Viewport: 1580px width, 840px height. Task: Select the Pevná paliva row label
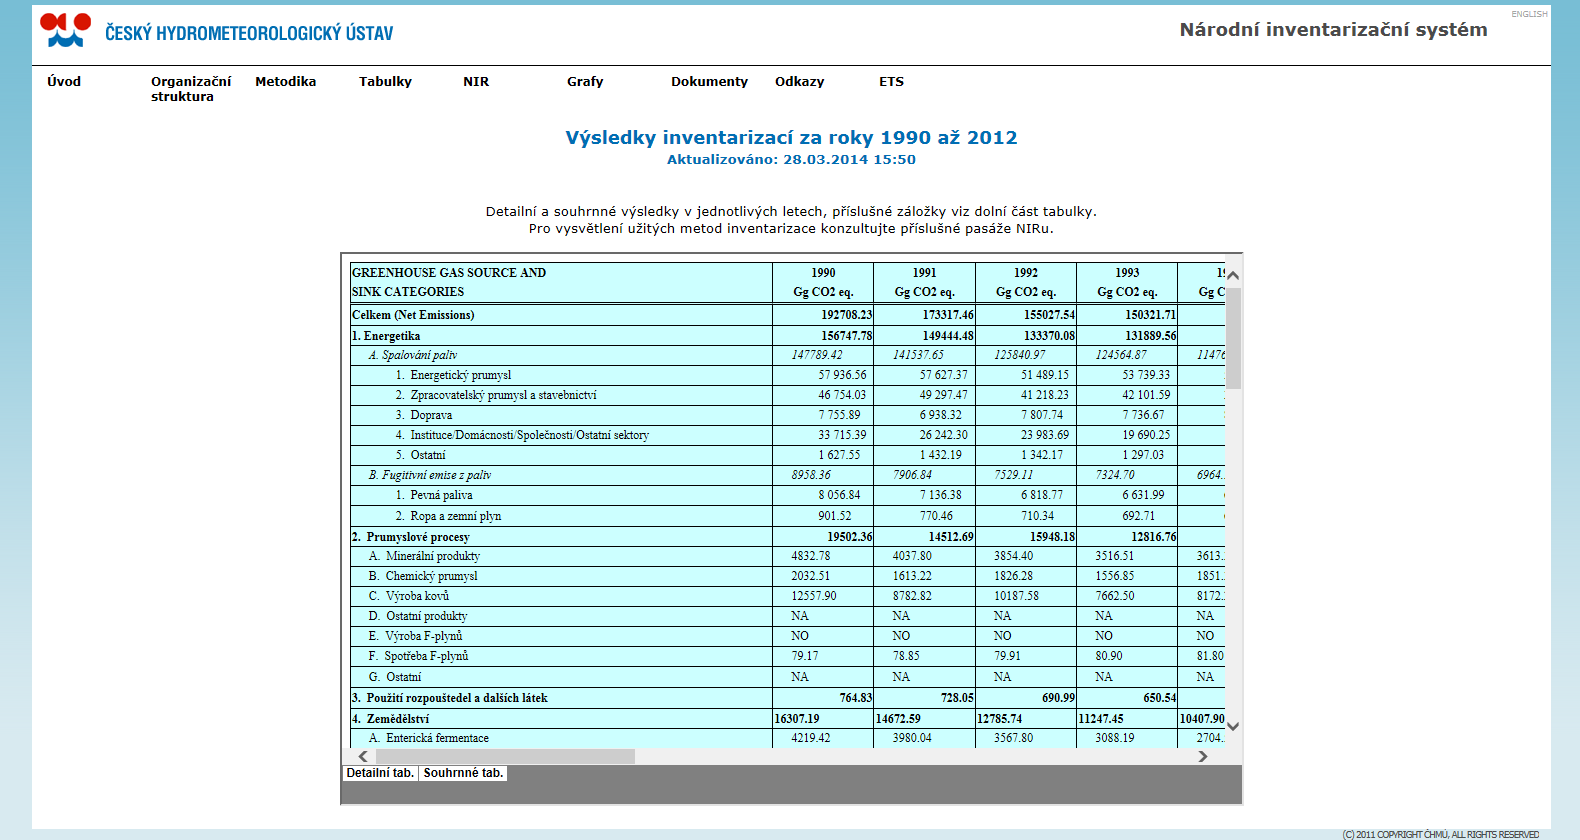[x=434, y=495]
